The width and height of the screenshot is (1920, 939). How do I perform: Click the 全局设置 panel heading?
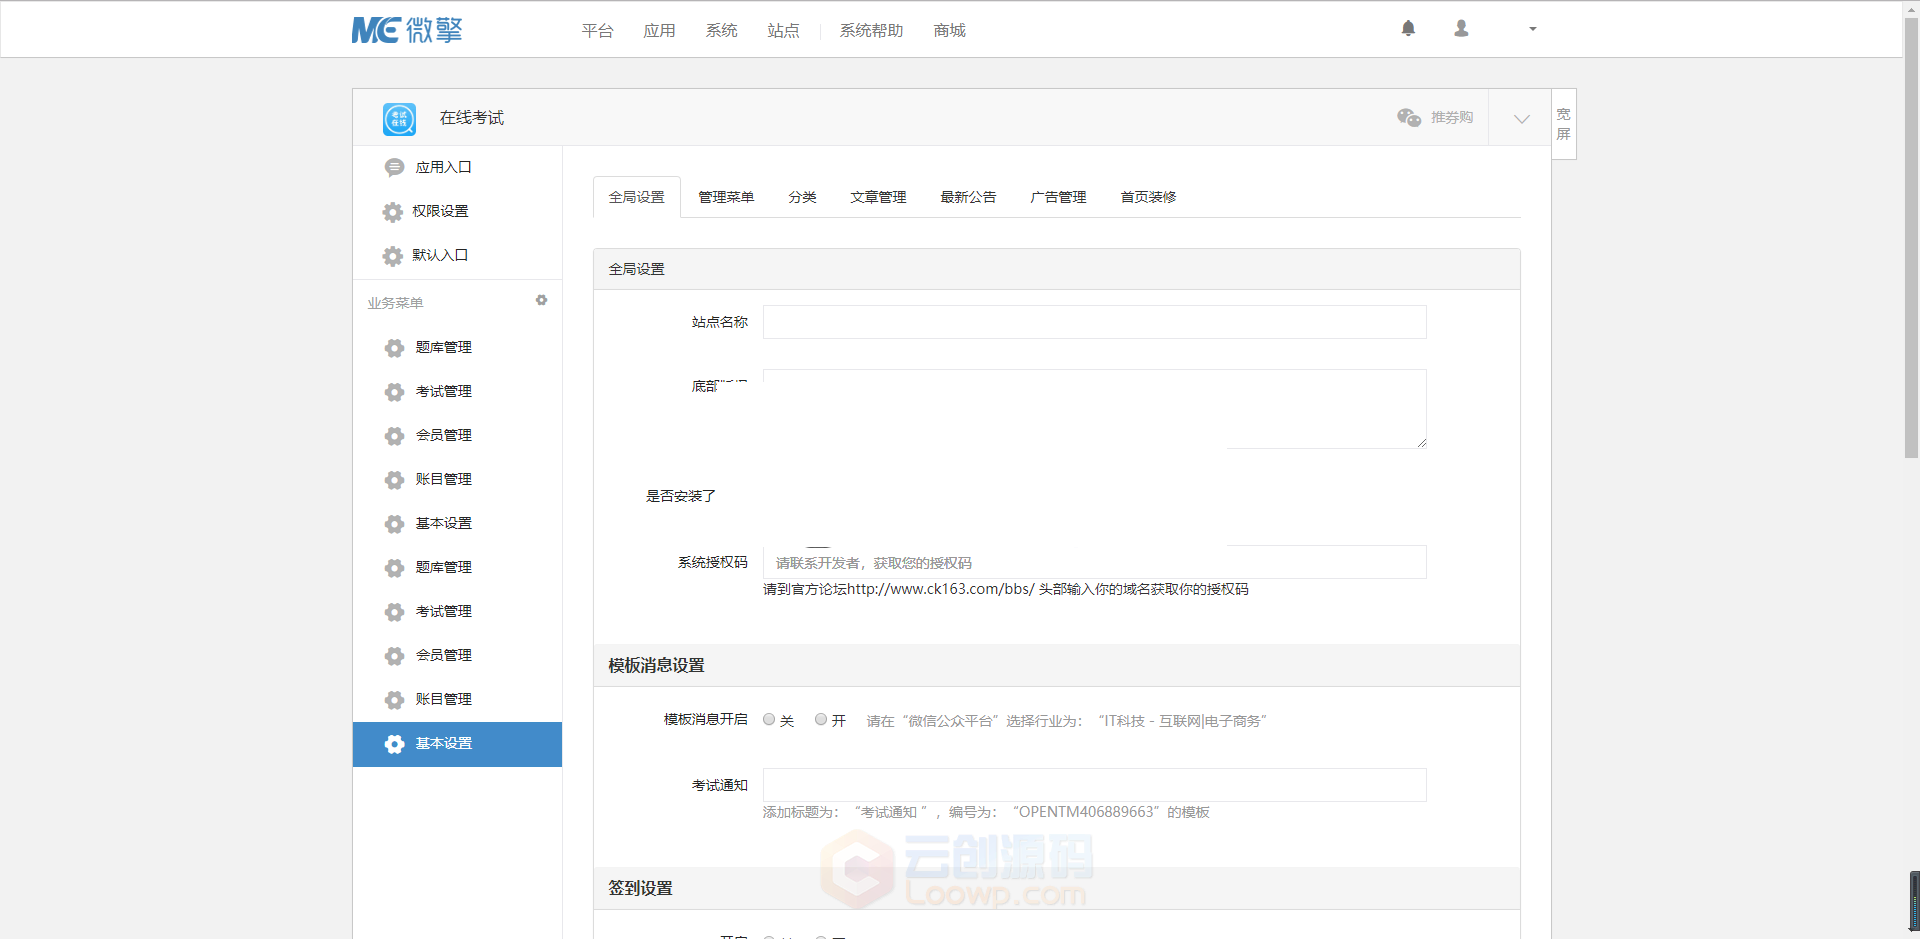[x=636, y=269]
